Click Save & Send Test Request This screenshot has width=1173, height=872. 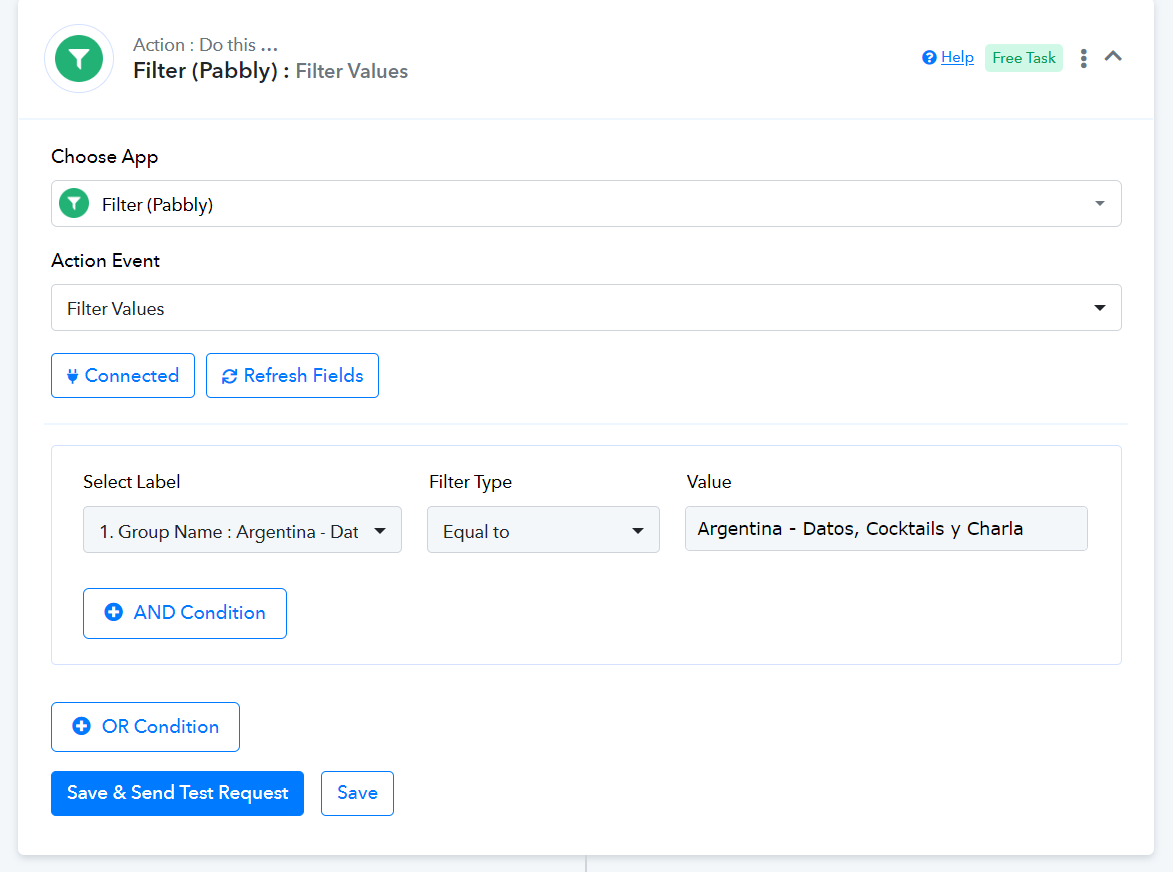[x=177, y=793]
